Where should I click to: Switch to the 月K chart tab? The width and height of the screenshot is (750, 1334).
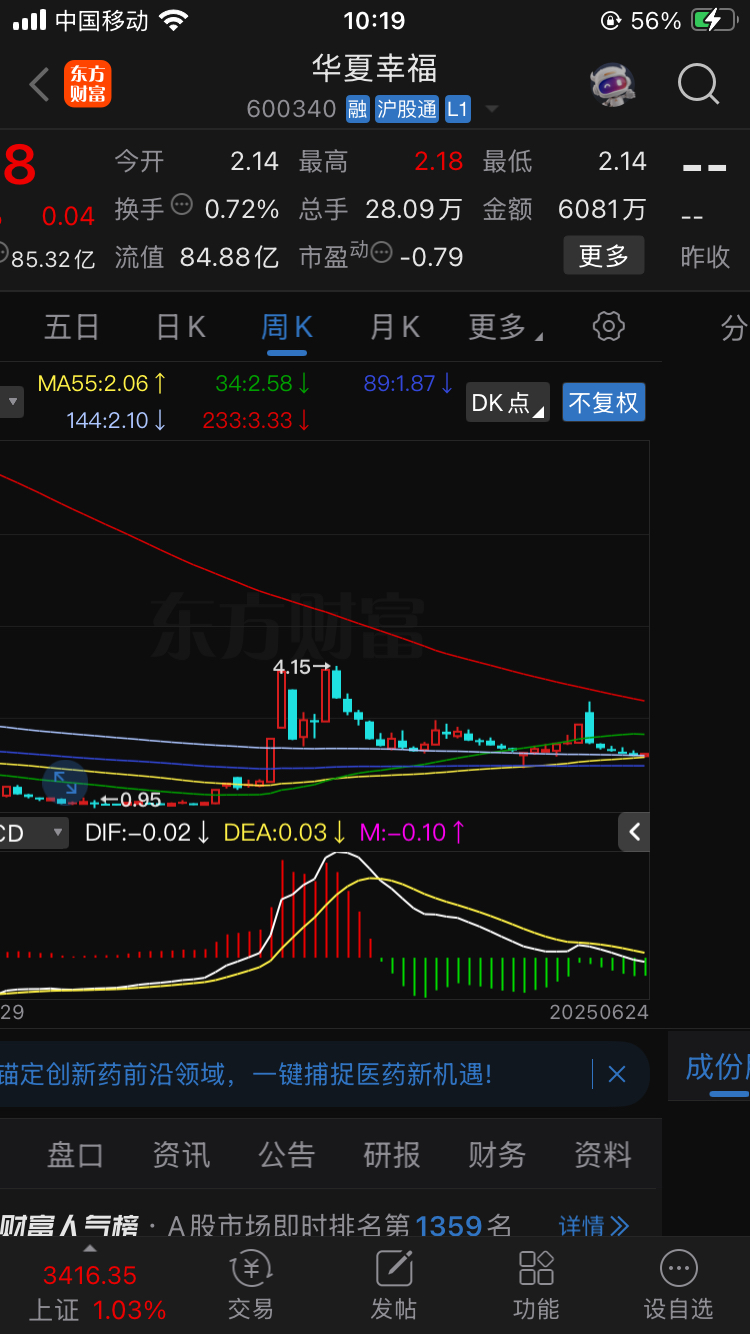tap(395, 327)
